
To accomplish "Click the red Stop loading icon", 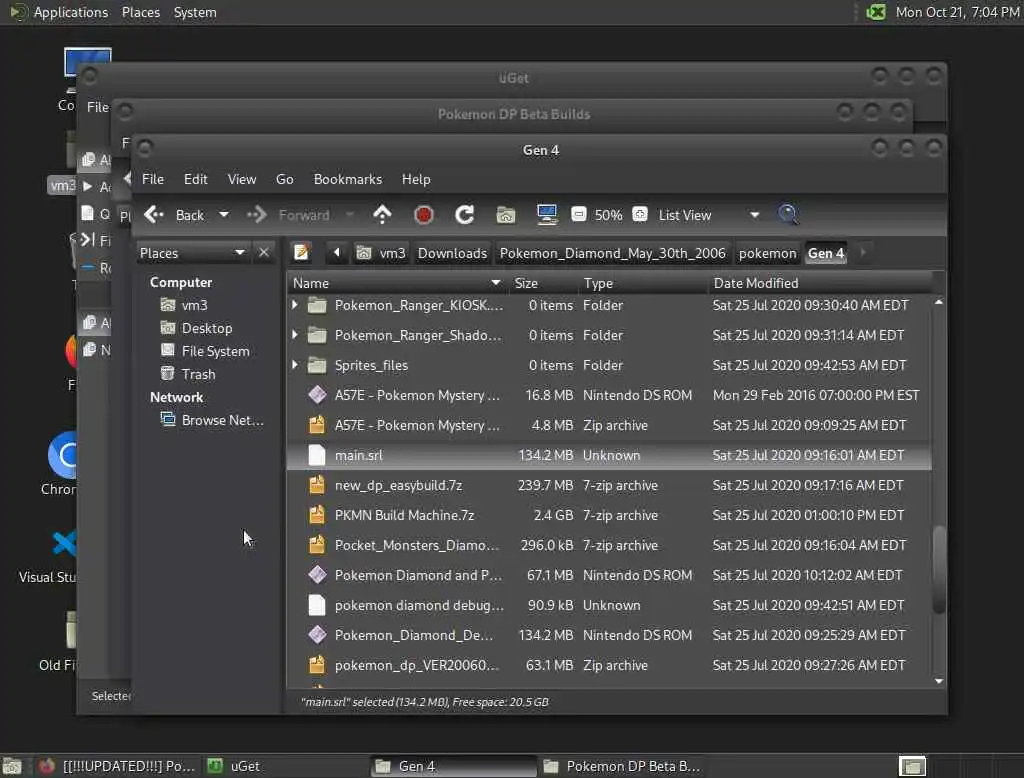I will 424,215.
